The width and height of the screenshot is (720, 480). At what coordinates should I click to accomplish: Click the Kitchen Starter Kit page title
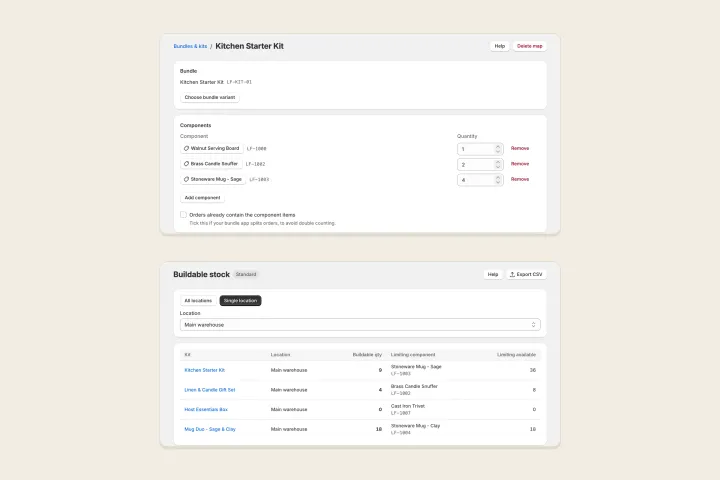pyautogui.click(x=249, y=46)
